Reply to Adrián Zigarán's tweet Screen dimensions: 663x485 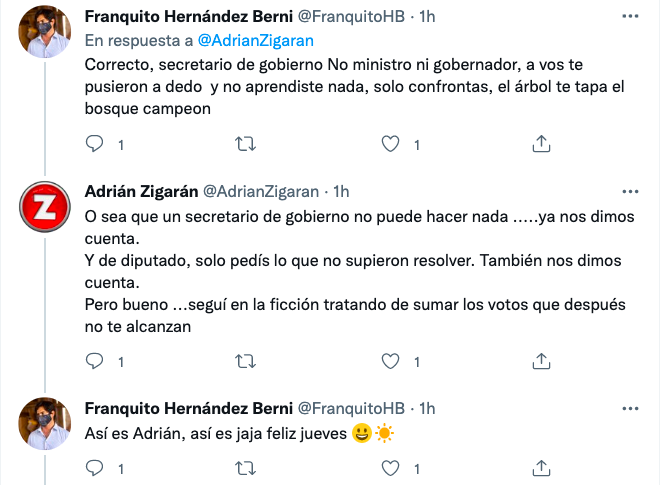(94, 360)
